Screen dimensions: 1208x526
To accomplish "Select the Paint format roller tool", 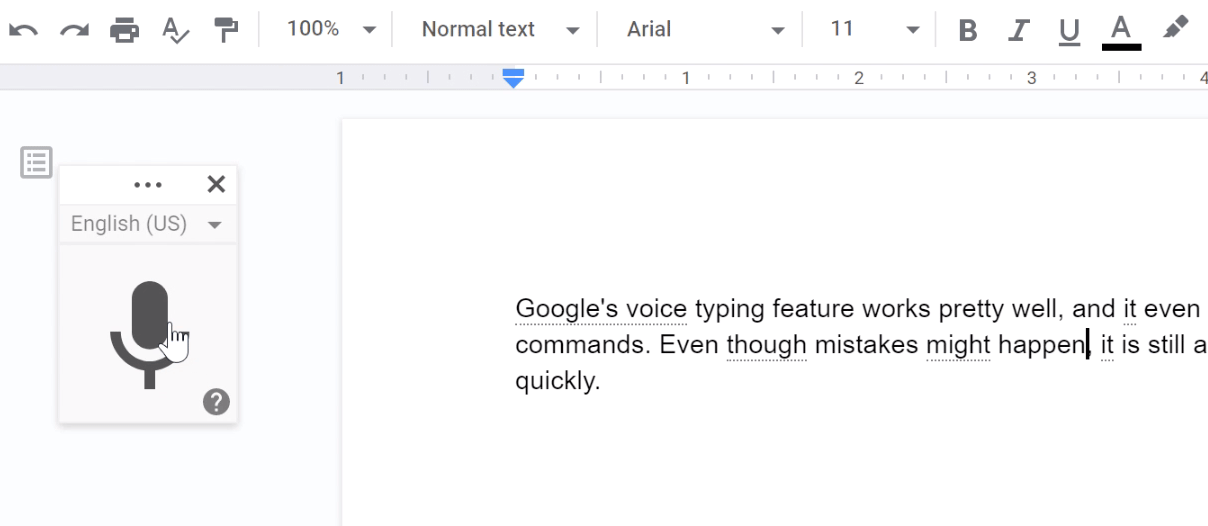I will tap(226, 30).
